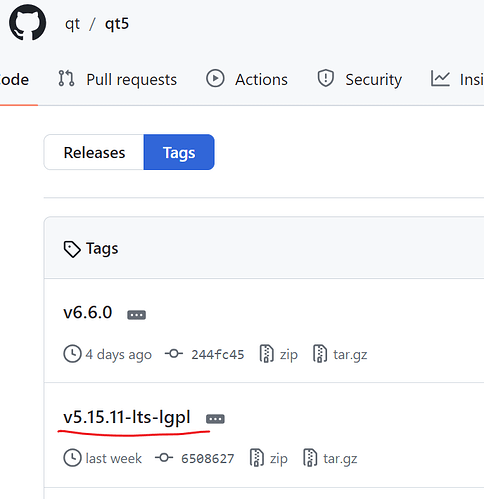This screenshot has width=484, height=499.
Task: Open the v6.6.0 tag link
Action: (88, 312)
